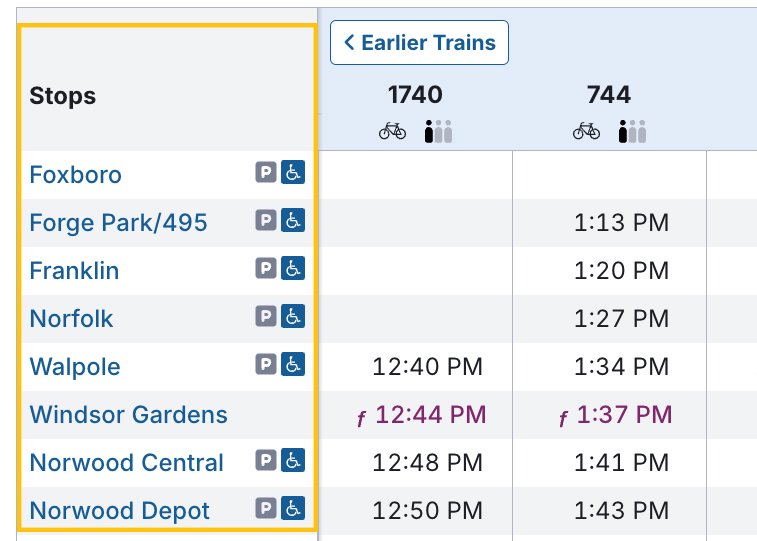Click the wheelchair icon for Walpole
Image resolution: width=757 pixels, height=541 pixels.
pos(292,364)
